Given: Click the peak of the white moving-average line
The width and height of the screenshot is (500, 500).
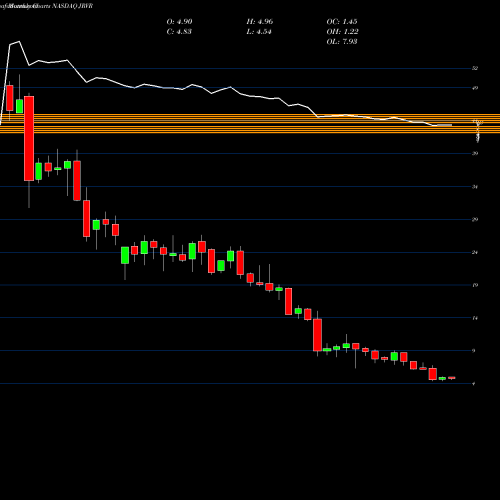Looking at the screenshot, I should point(19,41).
